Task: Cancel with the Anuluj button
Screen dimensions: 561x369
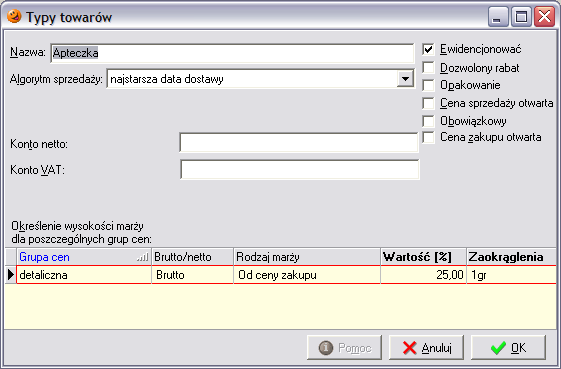Action: tap(426, 348)
